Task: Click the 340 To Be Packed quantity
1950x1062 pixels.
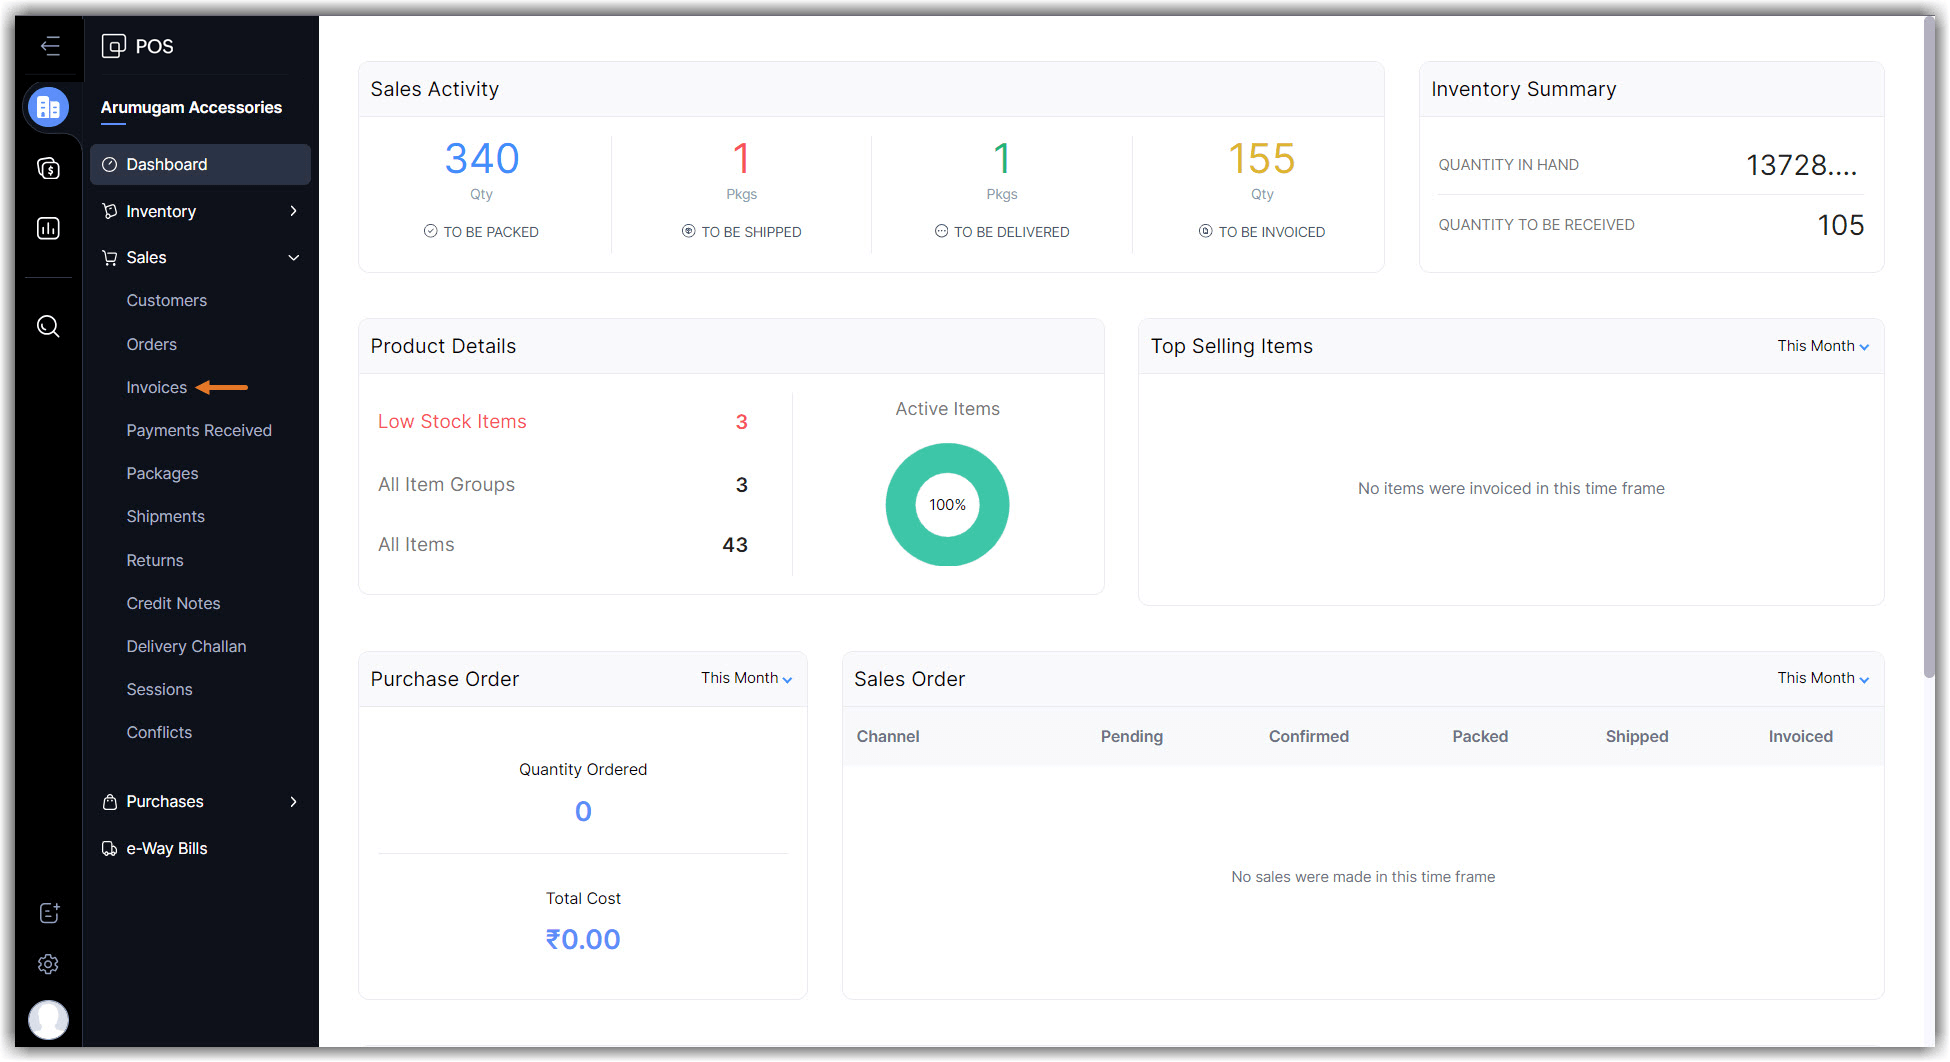Action: [x=481, y=159]
